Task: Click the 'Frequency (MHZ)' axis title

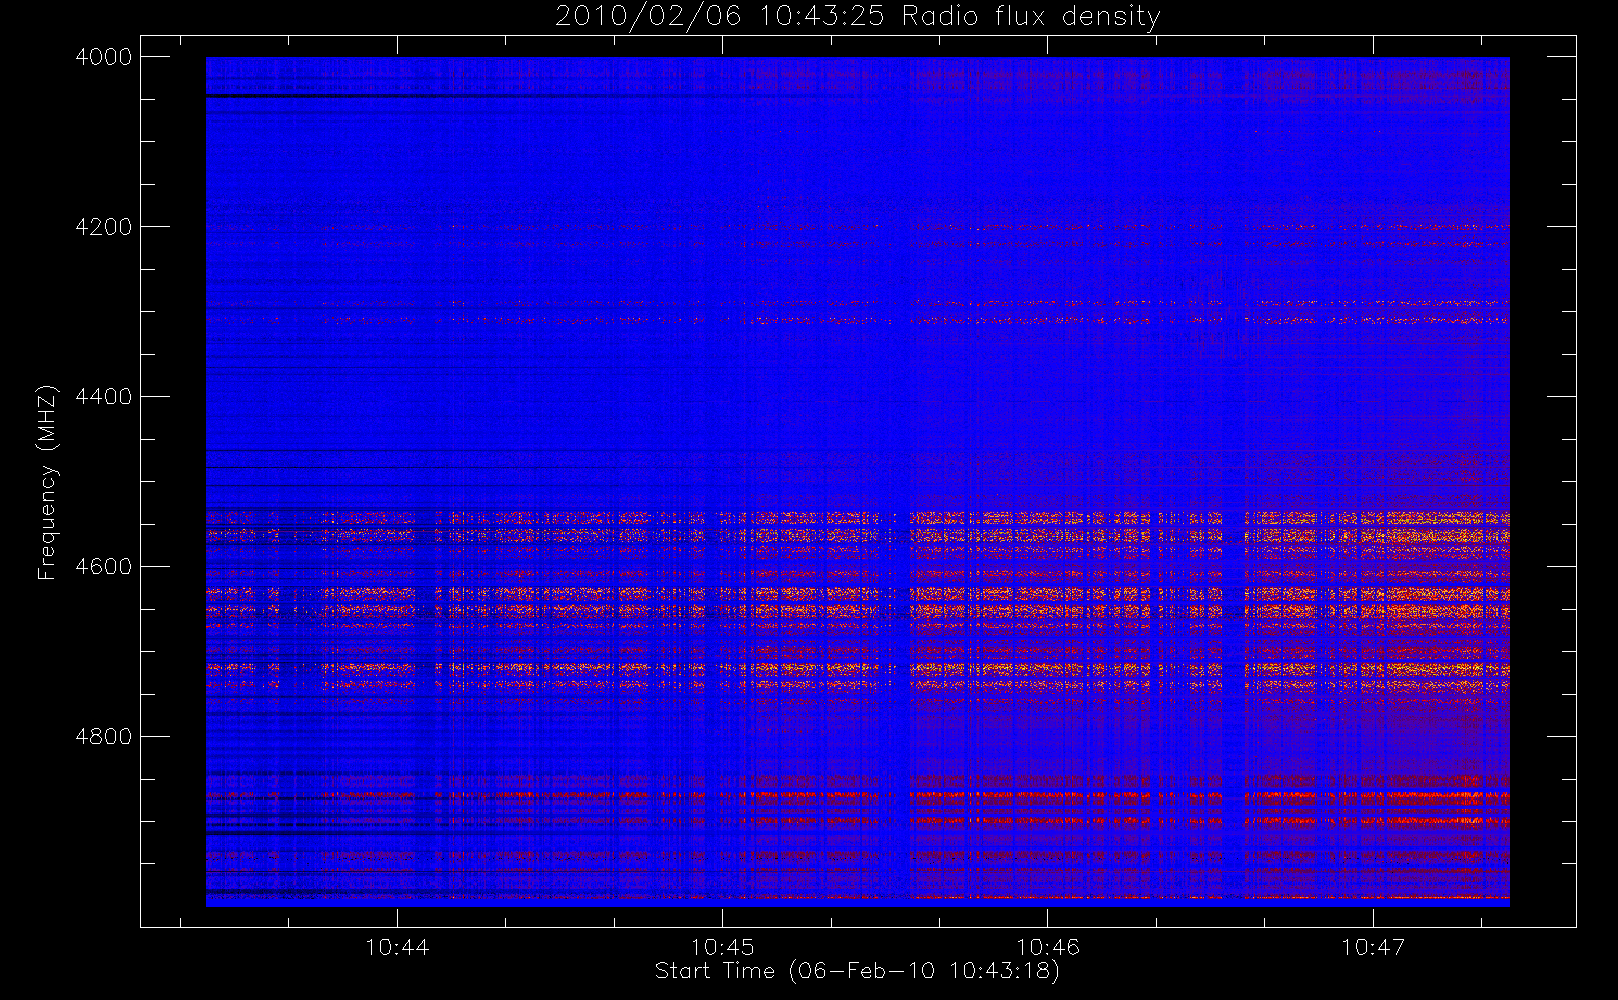Action: (x=47, y=482)
